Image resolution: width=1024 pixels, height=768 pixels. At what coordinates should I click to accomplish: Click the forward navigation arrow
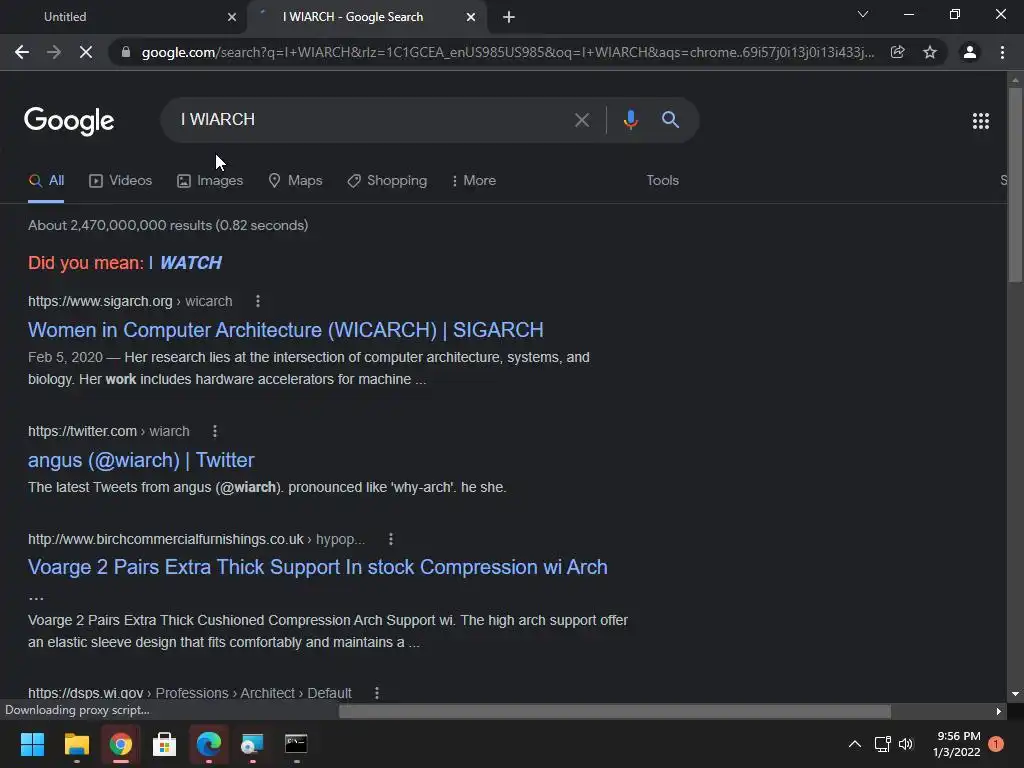pos(54,52)
